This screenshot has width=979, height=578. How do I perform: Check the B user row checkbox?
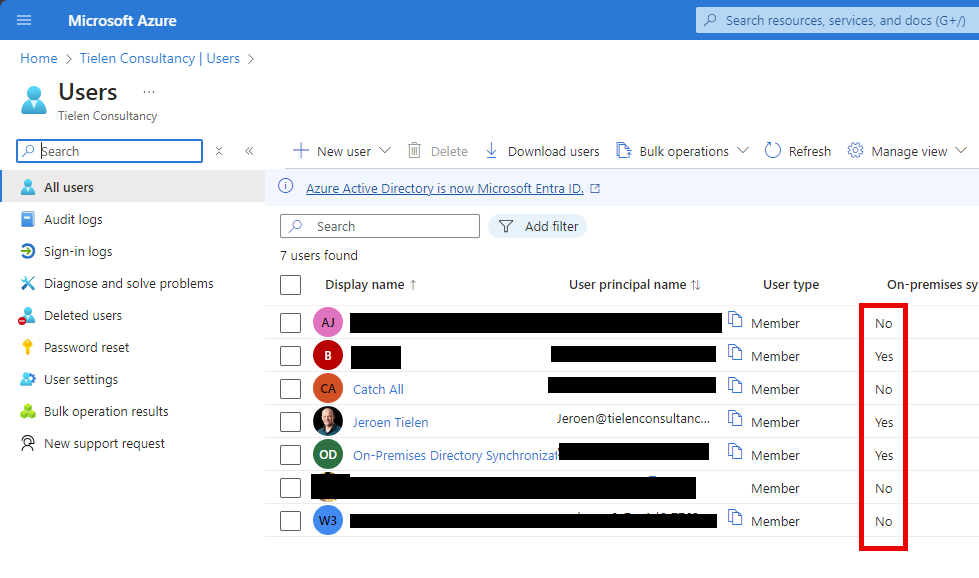(290, 356)
